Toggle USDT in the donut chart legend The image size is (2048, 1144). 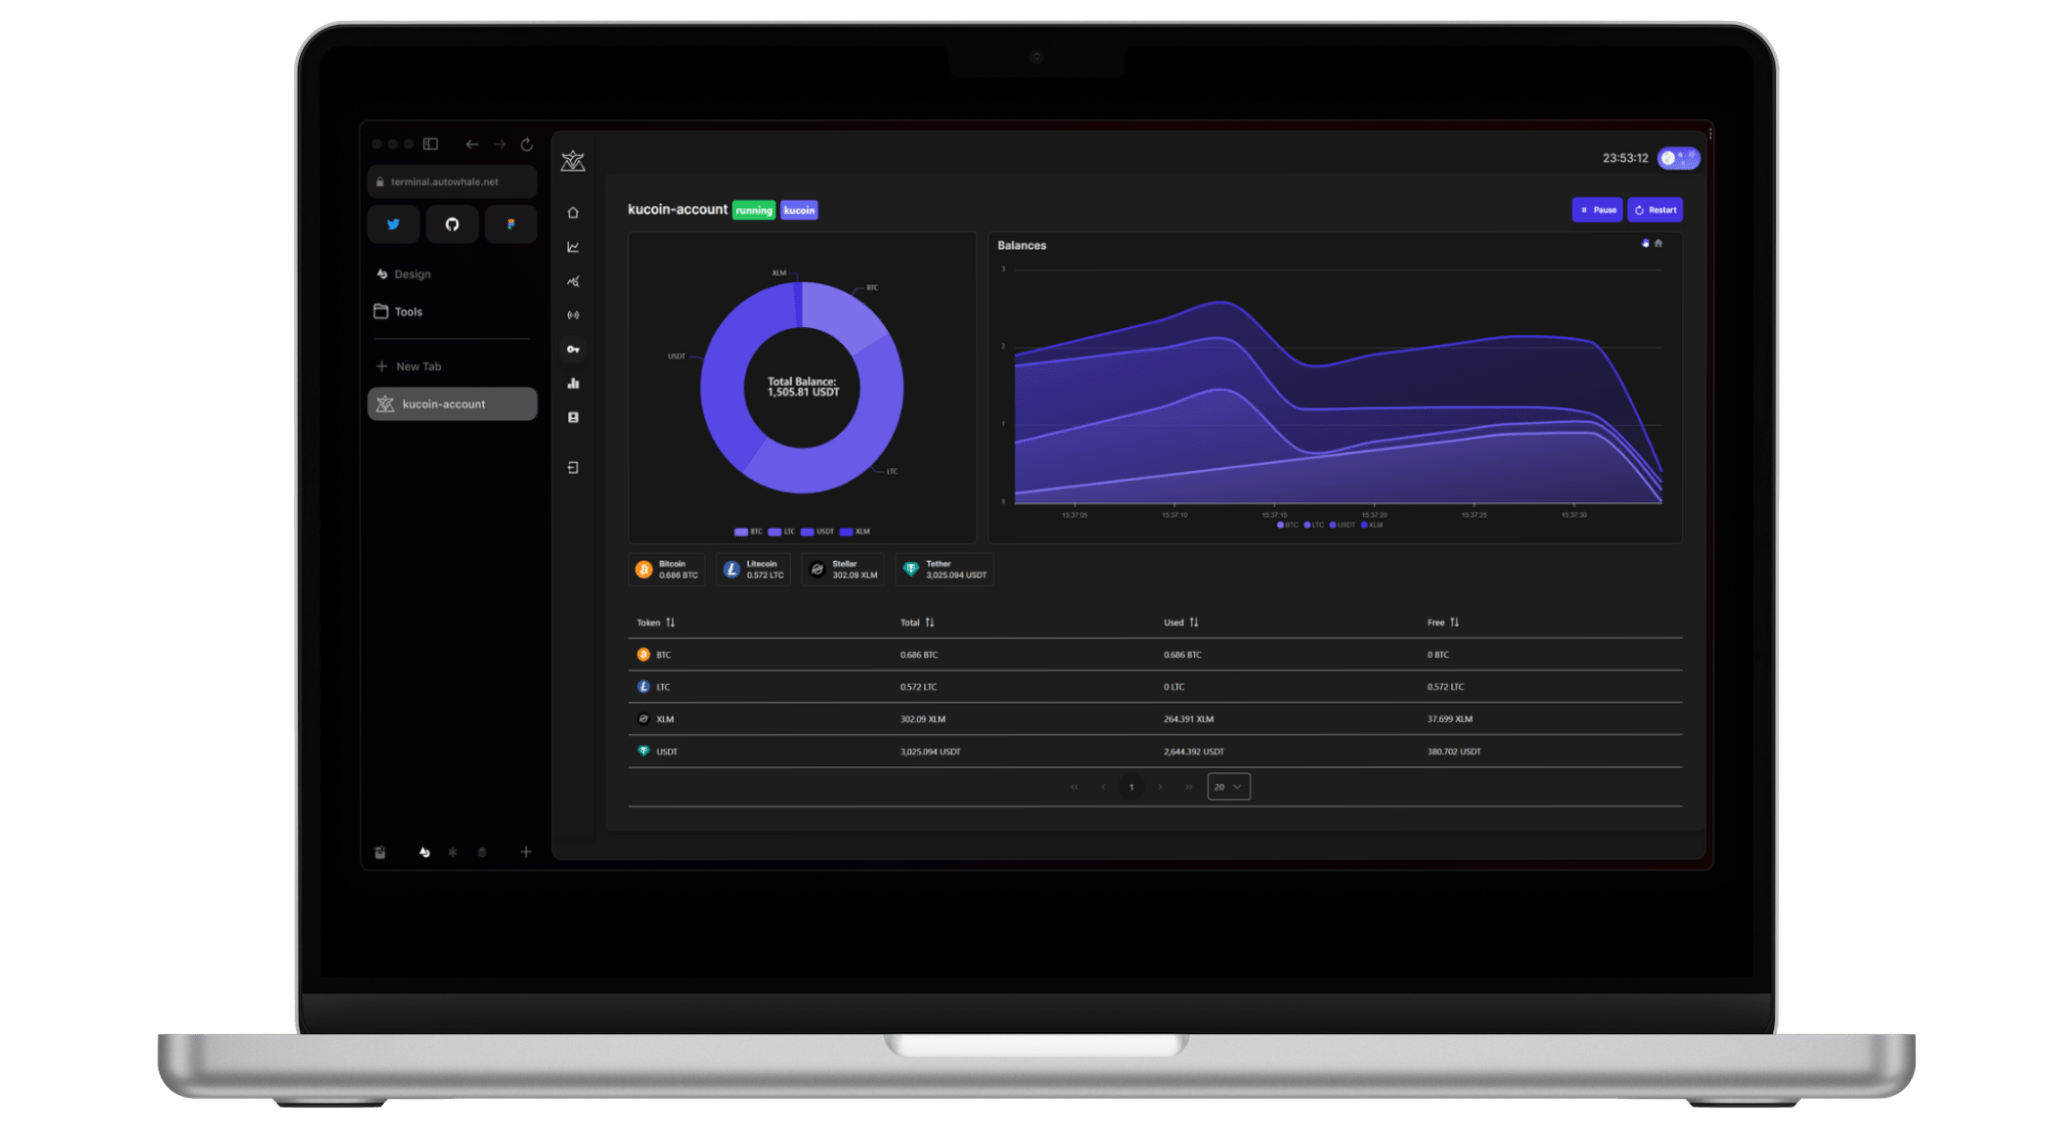[817, 532]
